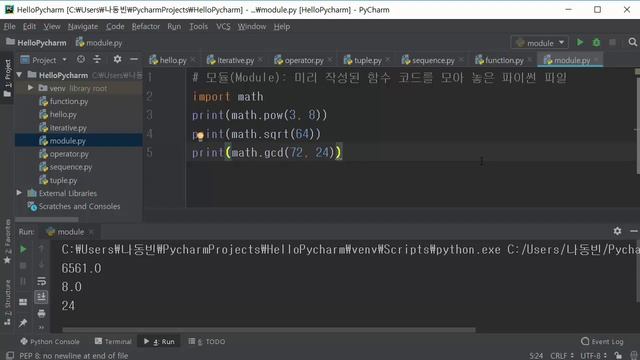The image size is (640, 360).
Task: Open Run panel settings gear
Action: [x=617, y=231]
